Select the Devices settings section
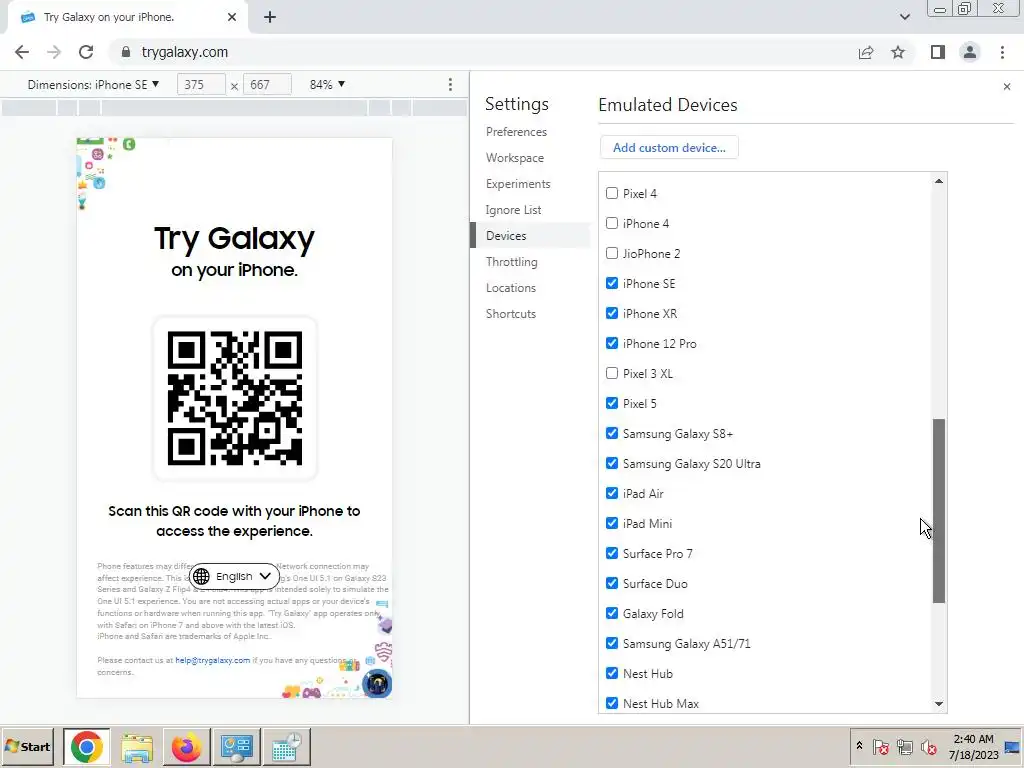Viewport: 1024px width, 768px height. coord(530,236)
